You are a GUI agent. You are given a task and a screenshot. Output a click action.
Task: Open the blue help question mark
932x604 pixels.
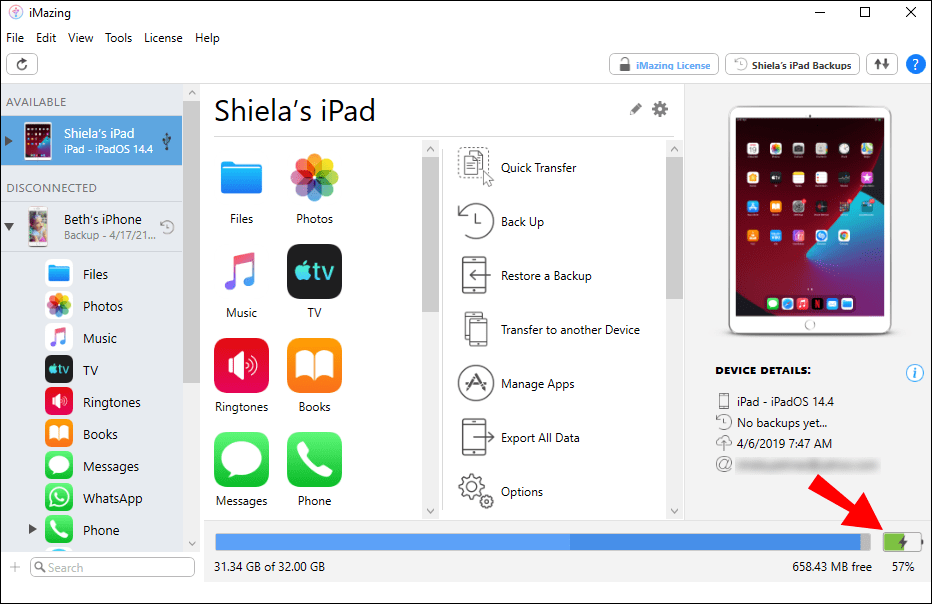pyautogui.click(x=915, y=64)
